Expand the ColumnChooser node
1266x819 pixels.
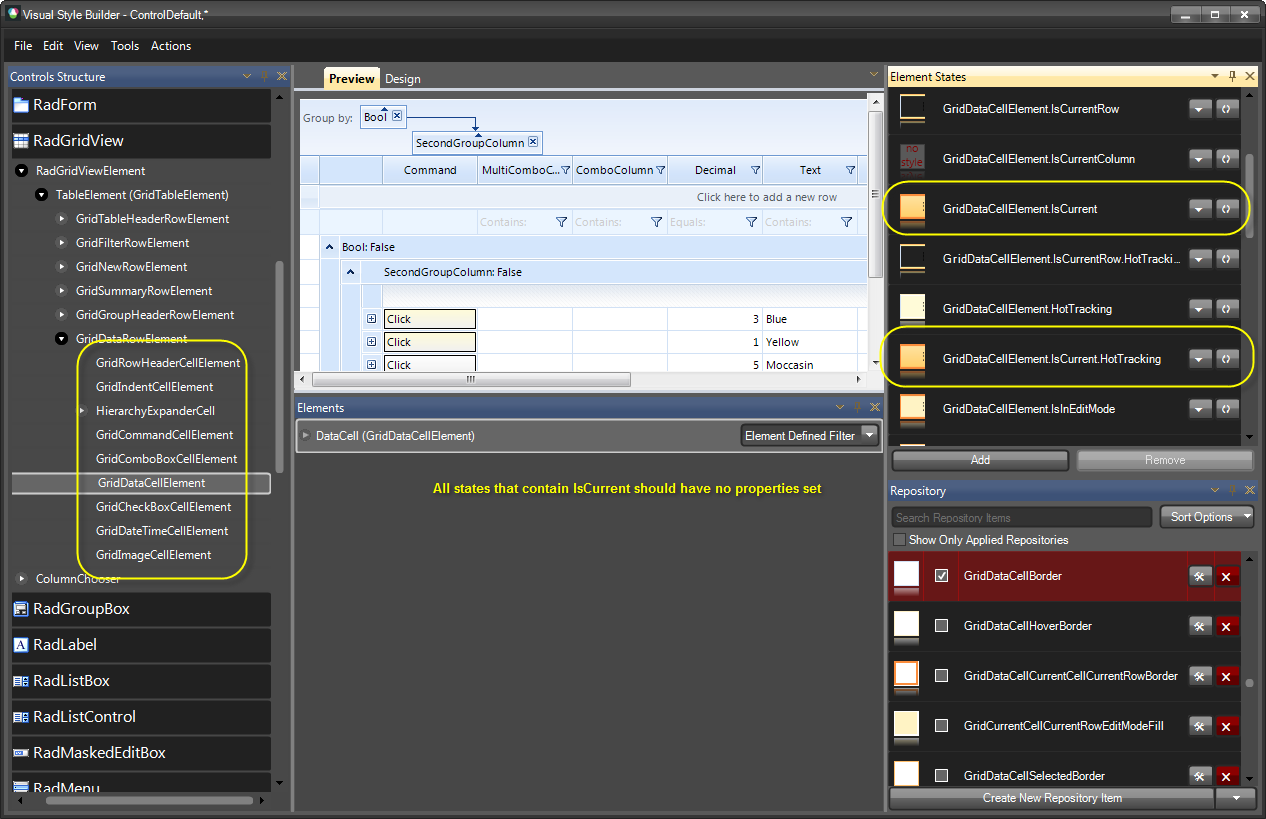pyautogui.click(x=21, y=579)
